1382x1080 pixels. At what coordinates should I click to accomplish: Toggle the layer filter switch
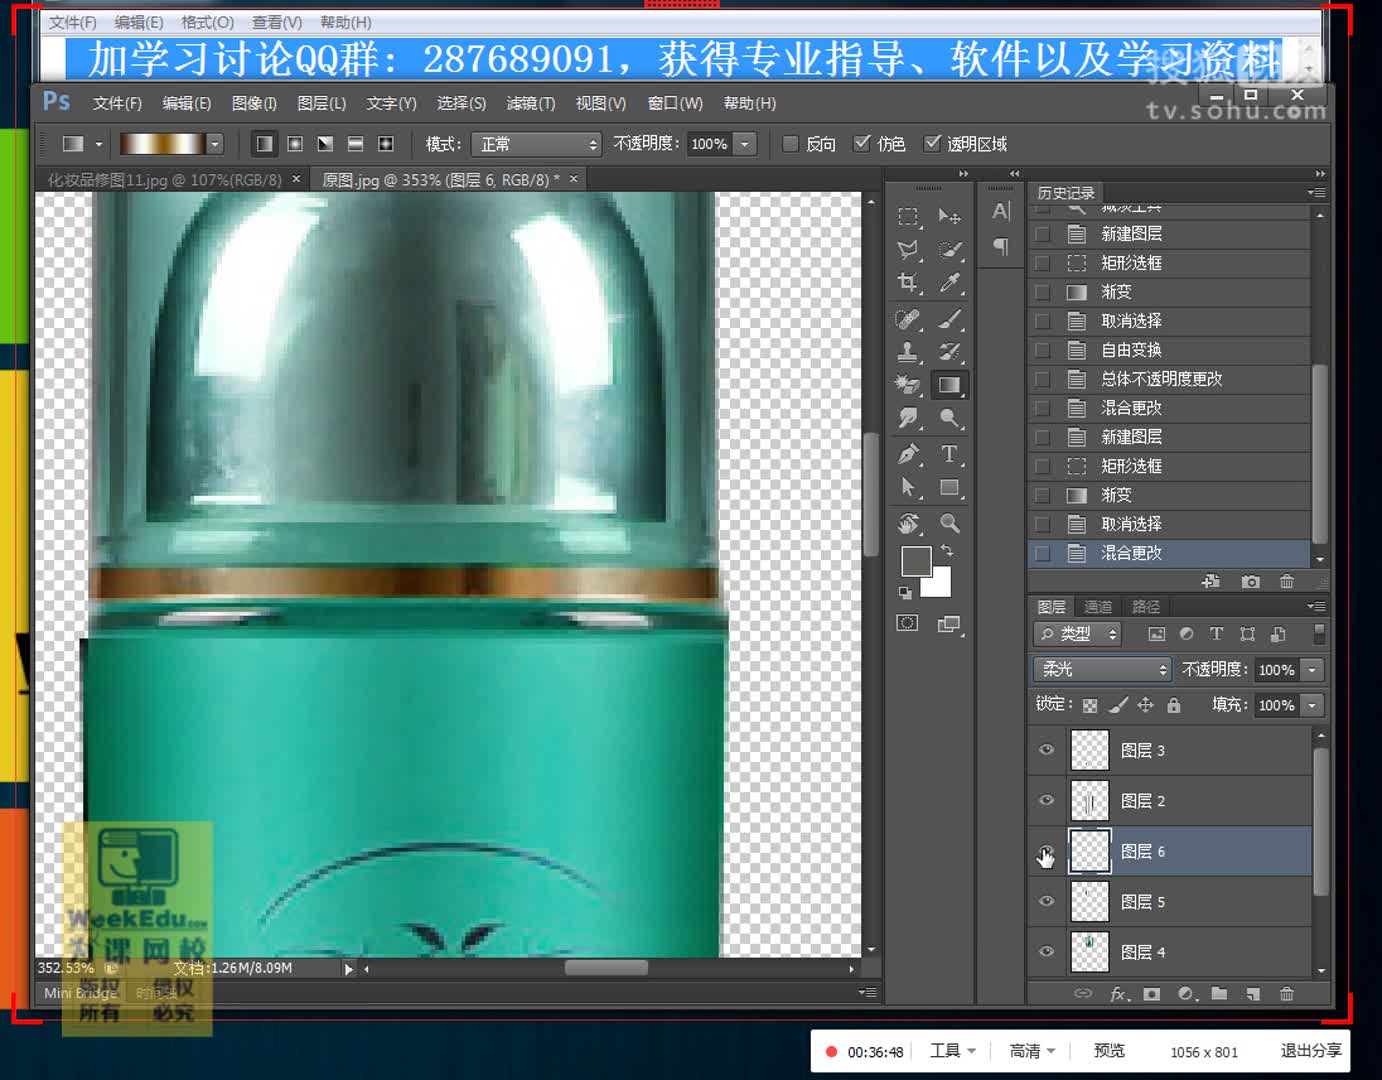(x=1319, y=634)
